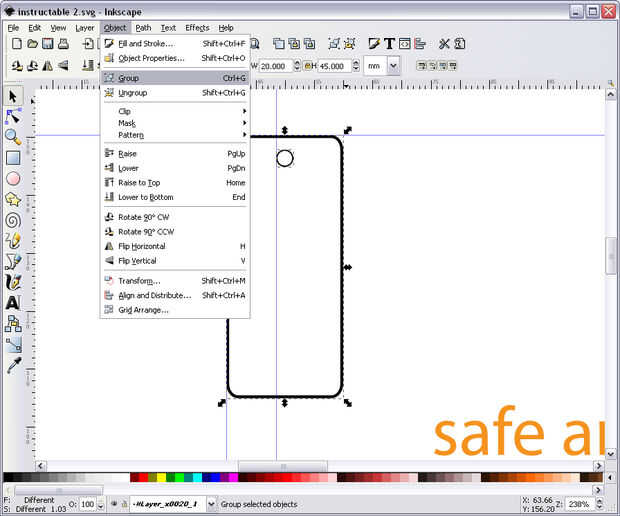Choose Flip Vertical in the Object menu
This screenshot has height=516, width=620.
[x=175, y=261]
